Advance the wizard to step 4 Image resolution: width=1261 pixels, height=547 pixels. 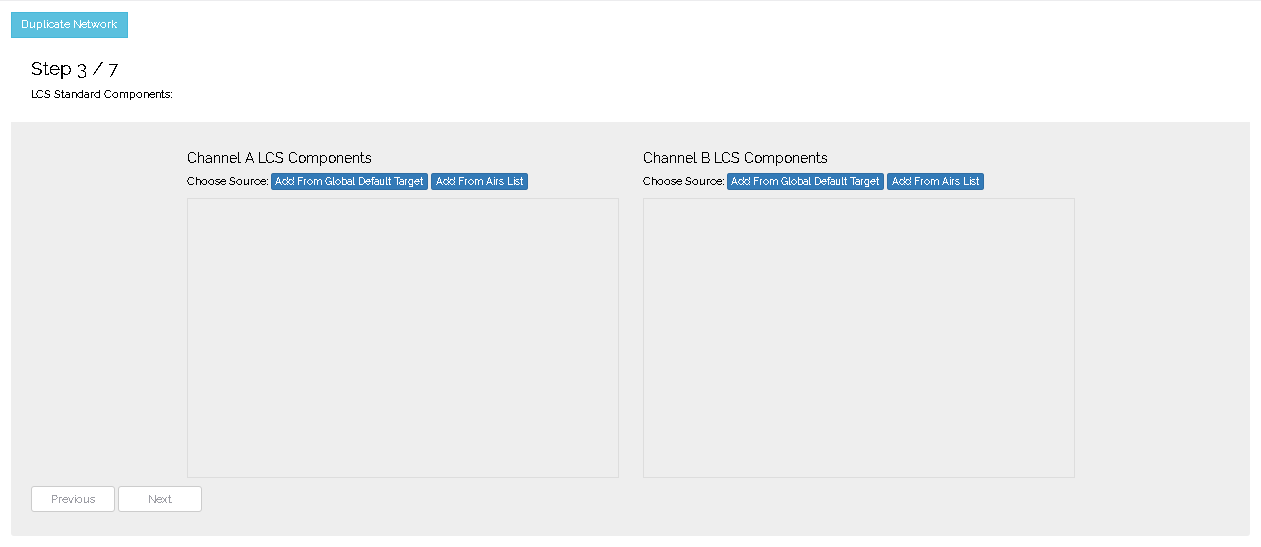160,499
